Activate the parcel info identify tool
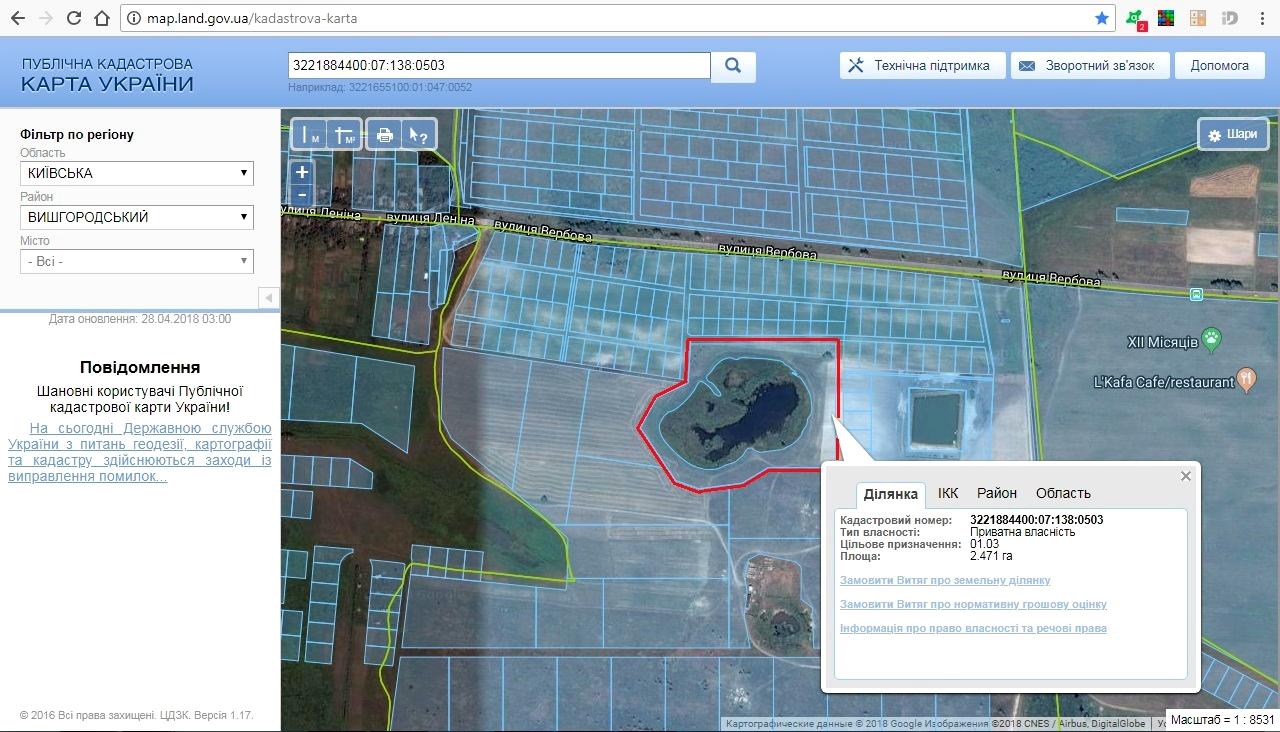 point(419,135)
